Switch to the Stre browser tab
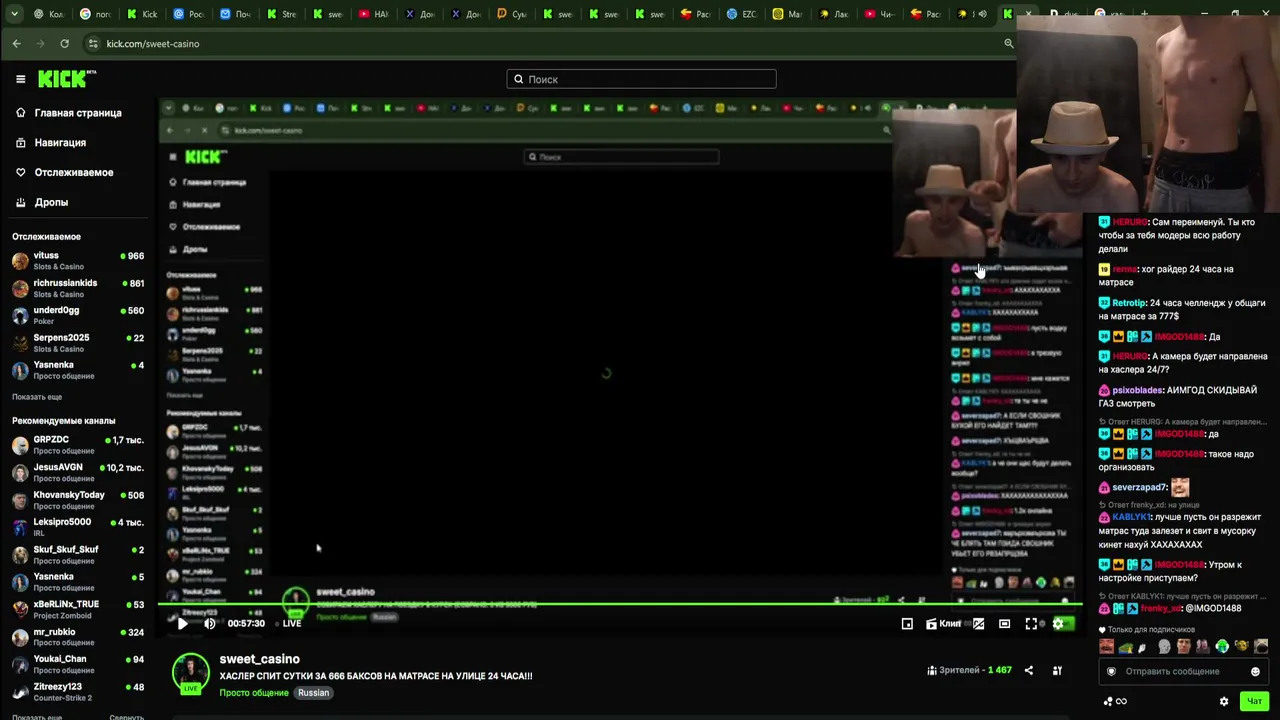This screenshot has width=1280, height=720. click(x=280, y=14)
